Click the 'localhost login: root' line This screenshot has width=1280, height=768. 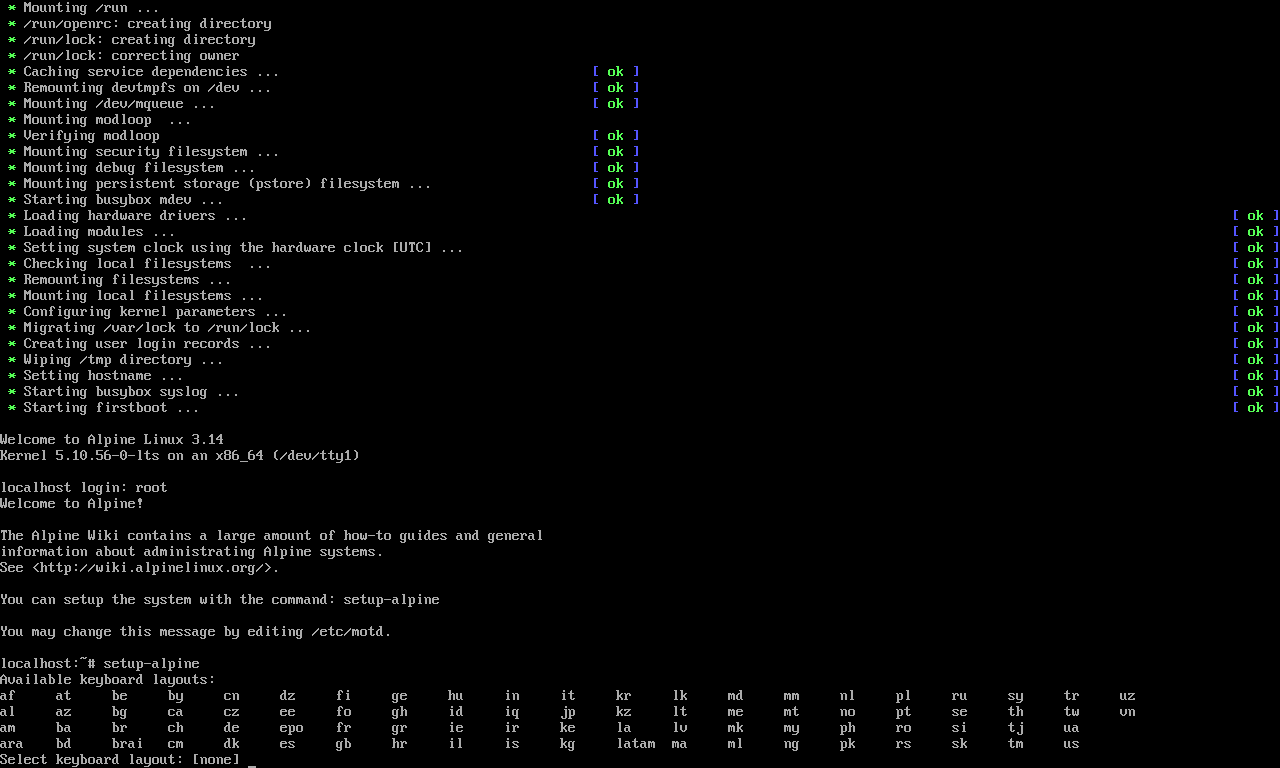tap(84, 488)
